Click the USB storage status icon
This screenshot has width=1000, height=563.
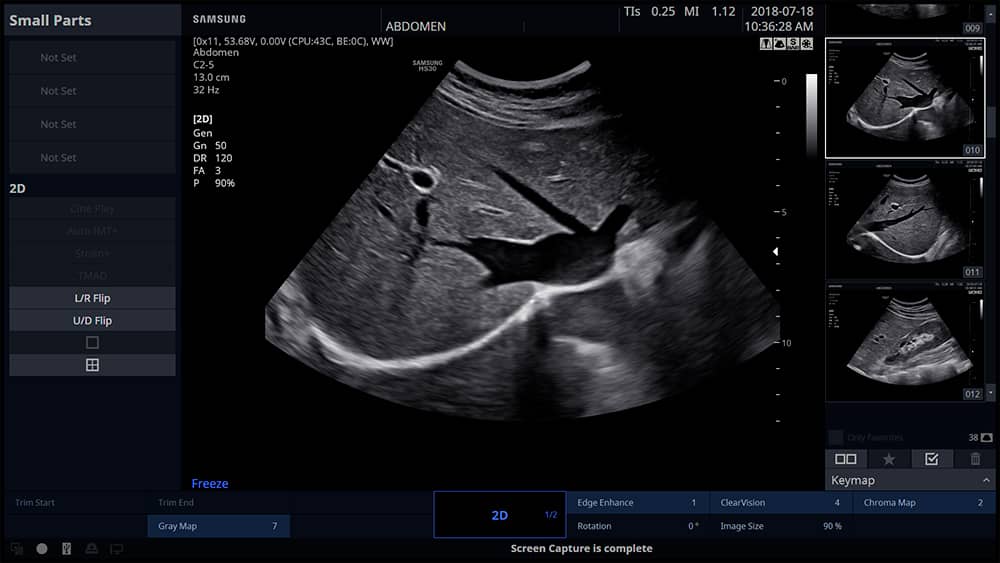pyautogui.click(x=67, y=549)
